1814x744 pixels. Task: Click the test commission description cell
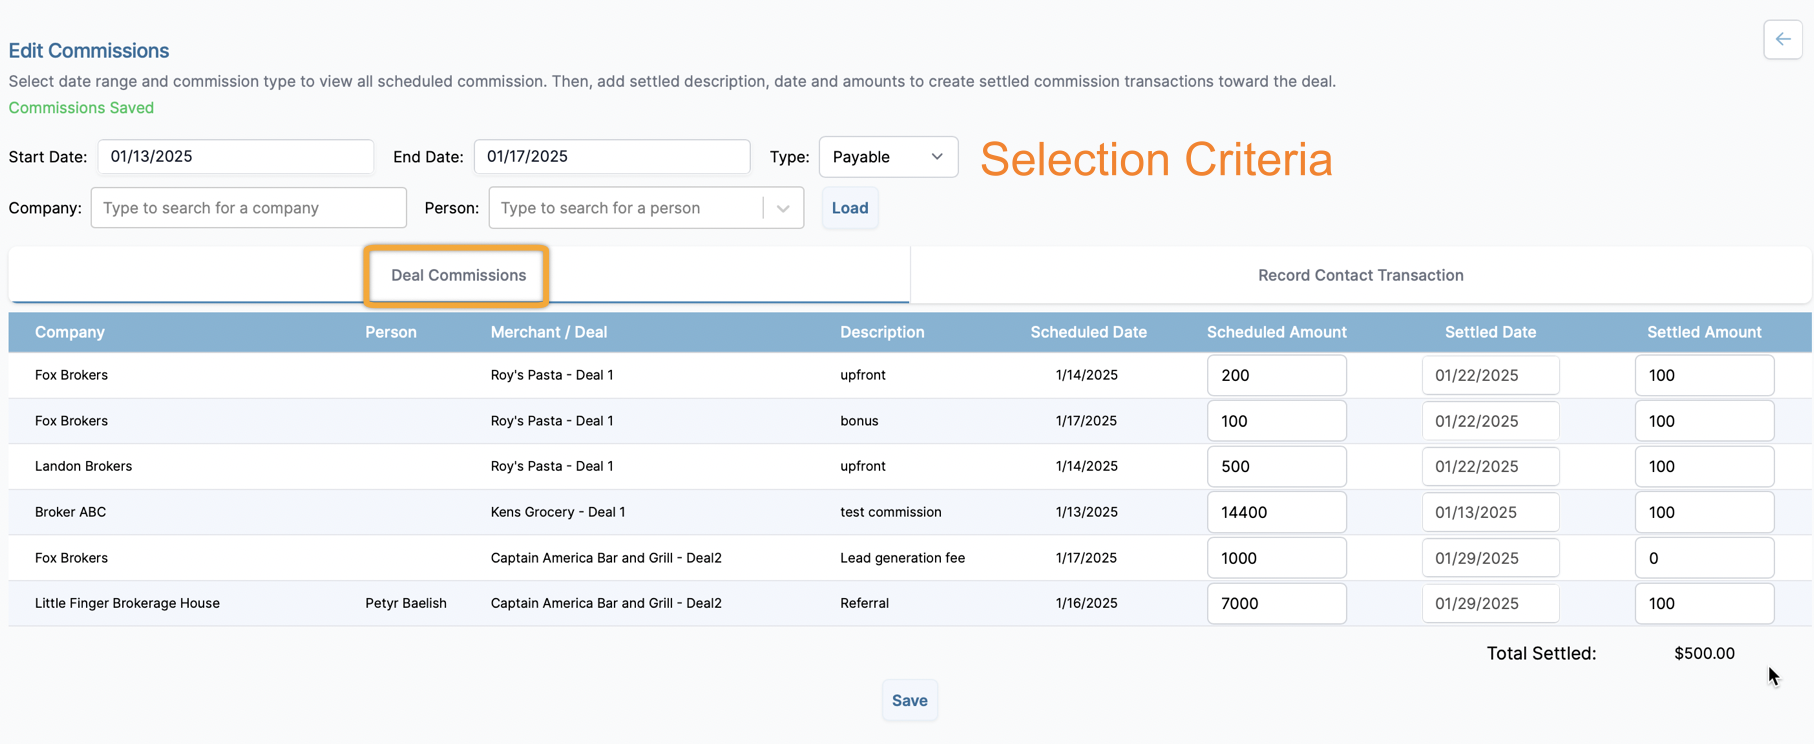(x=891, y=512)
